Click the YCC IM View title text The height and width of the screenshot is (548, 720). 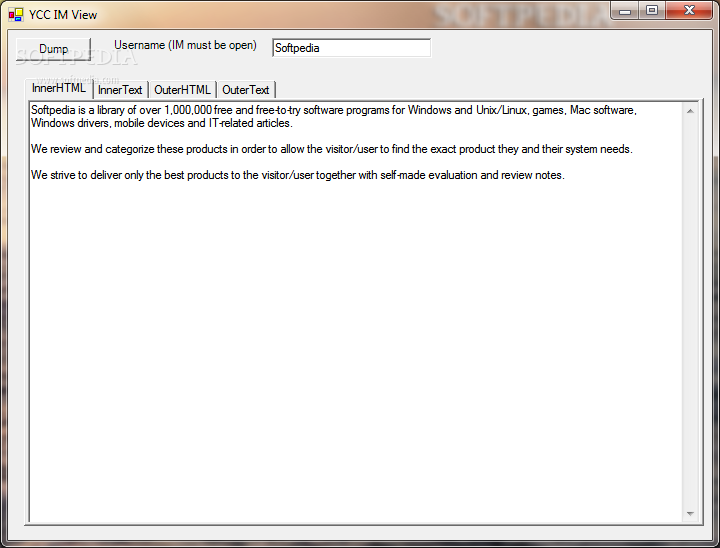point(63,15)
